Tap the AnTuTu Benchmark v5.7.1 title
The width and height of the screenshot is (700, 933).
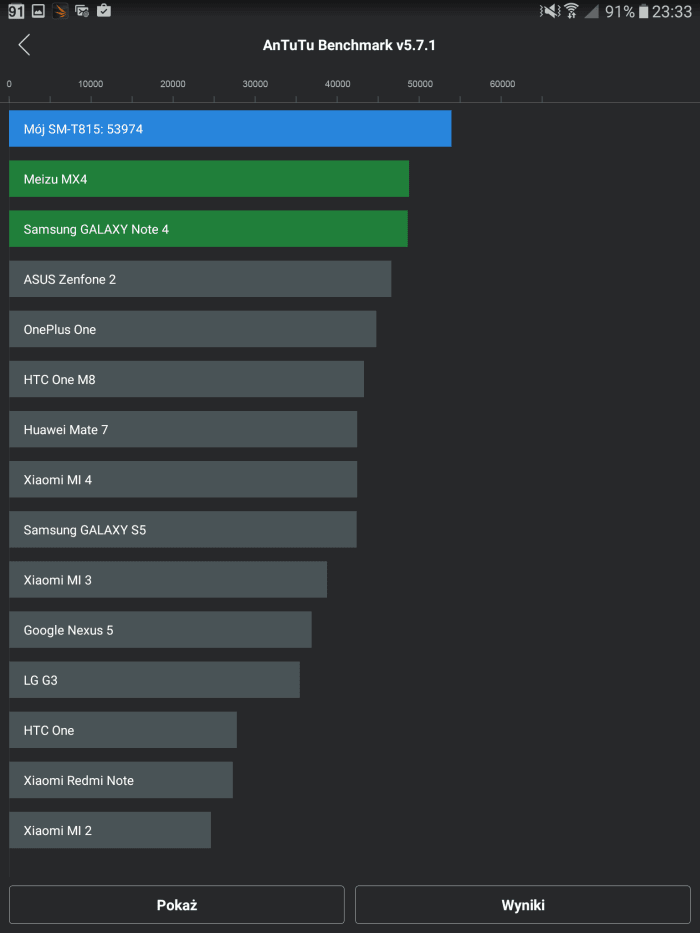(349, 45)
